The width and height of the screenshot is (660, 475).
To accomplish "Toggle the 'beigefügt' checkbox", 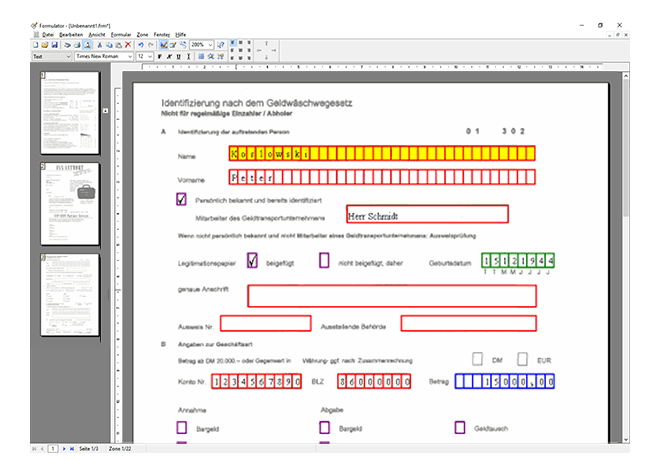I will [x=252, y=261].
